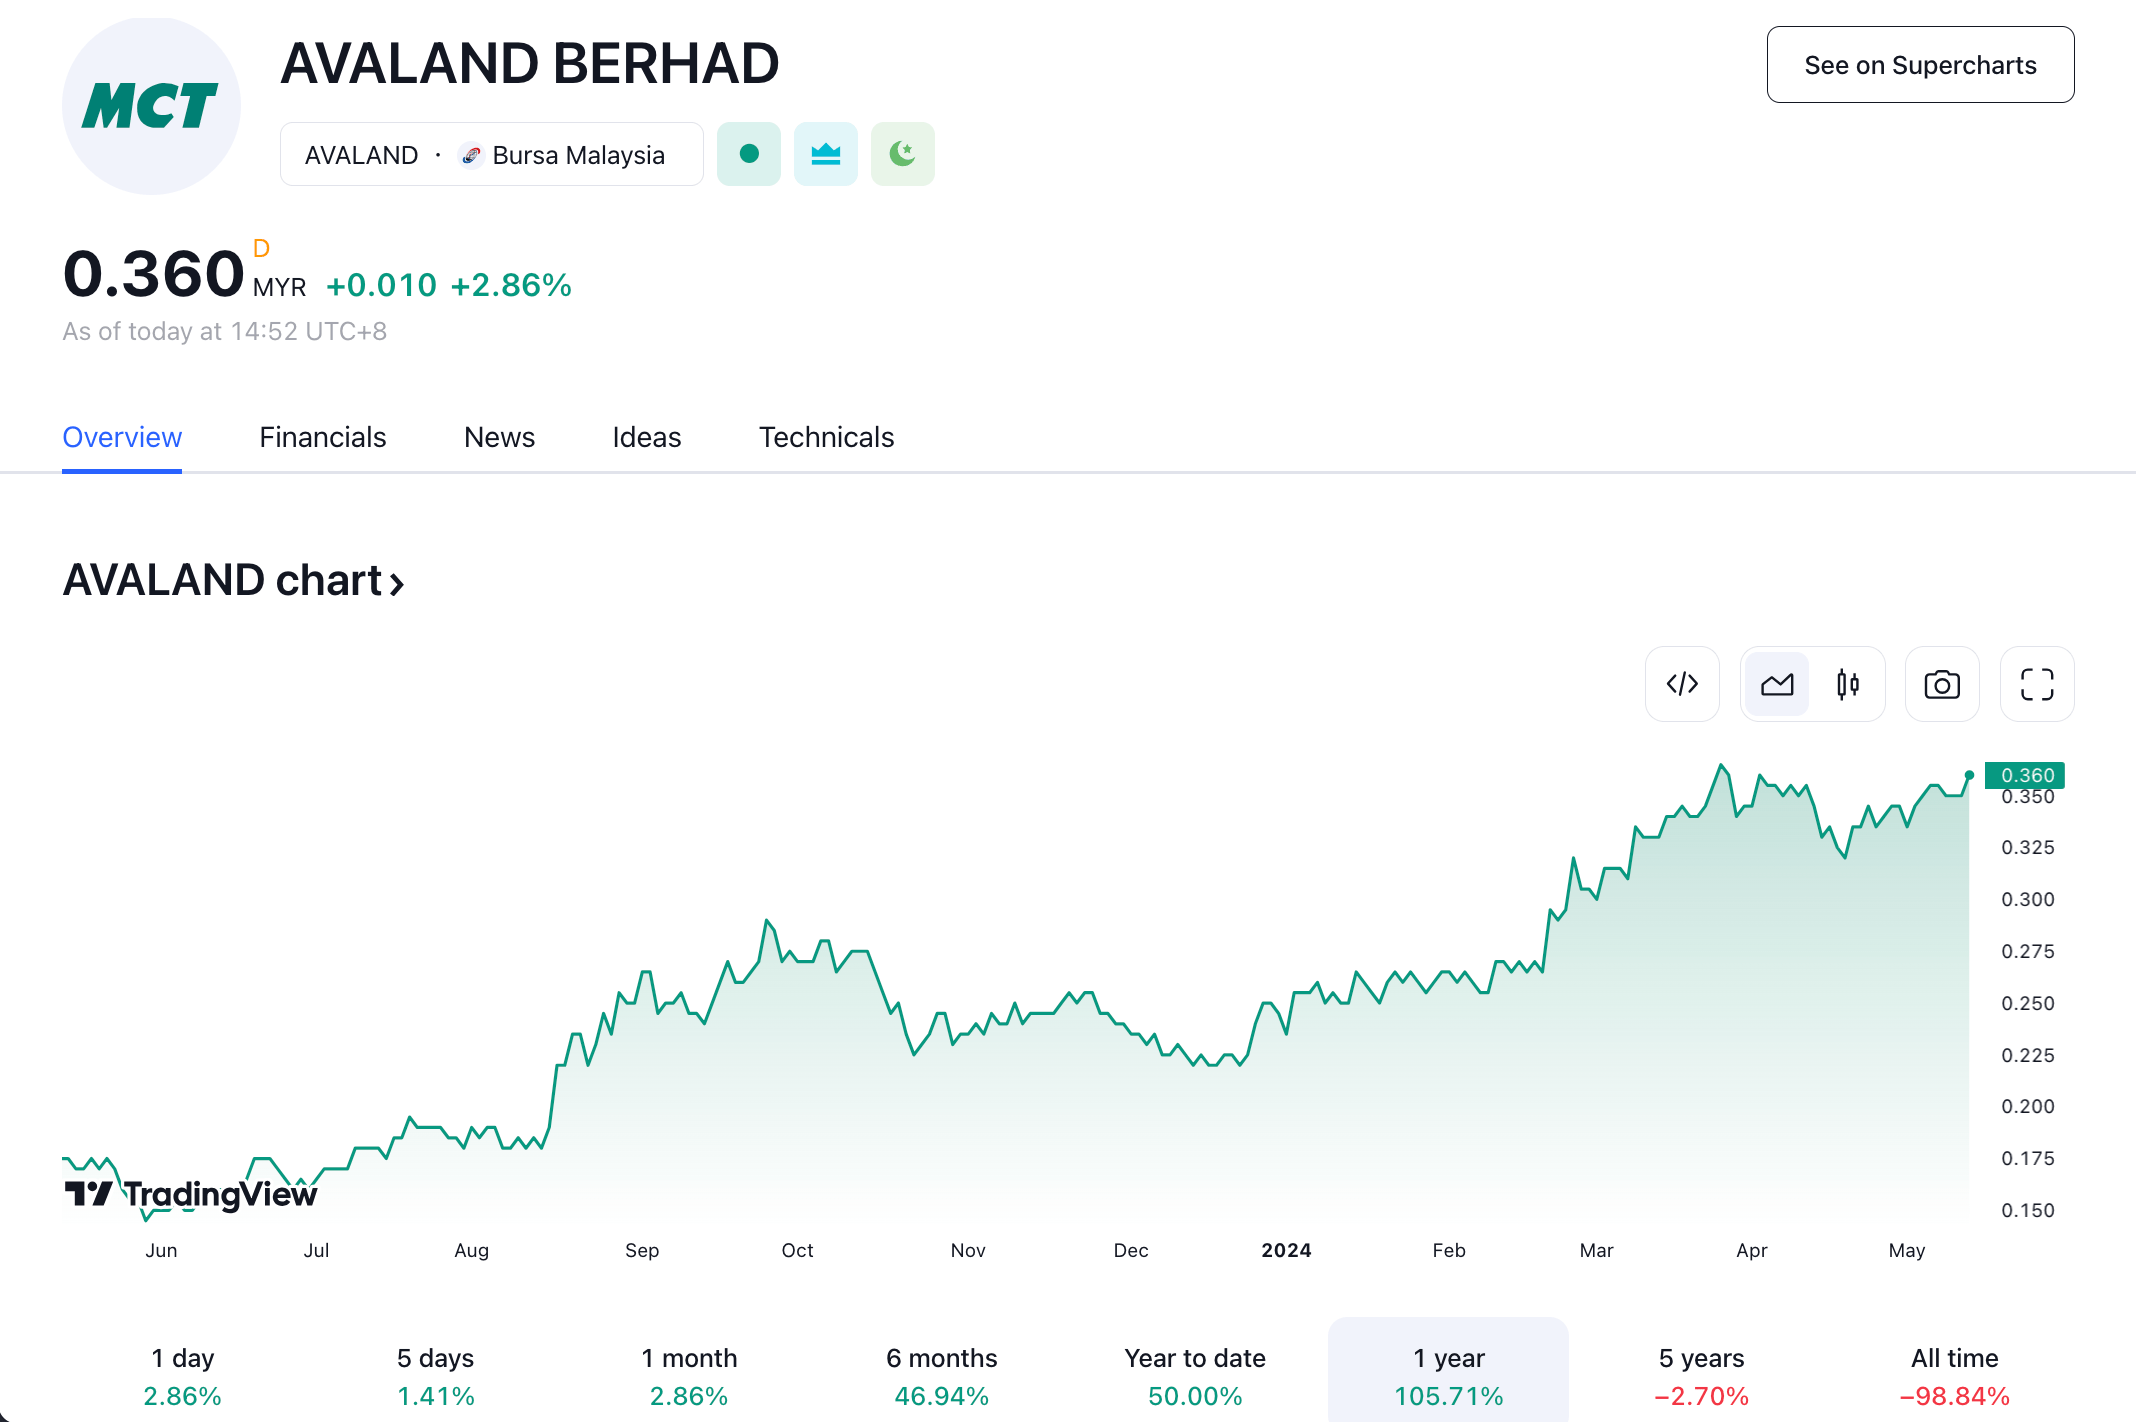Select the All time range

pyautogui.click(x=1954, y=1376)
